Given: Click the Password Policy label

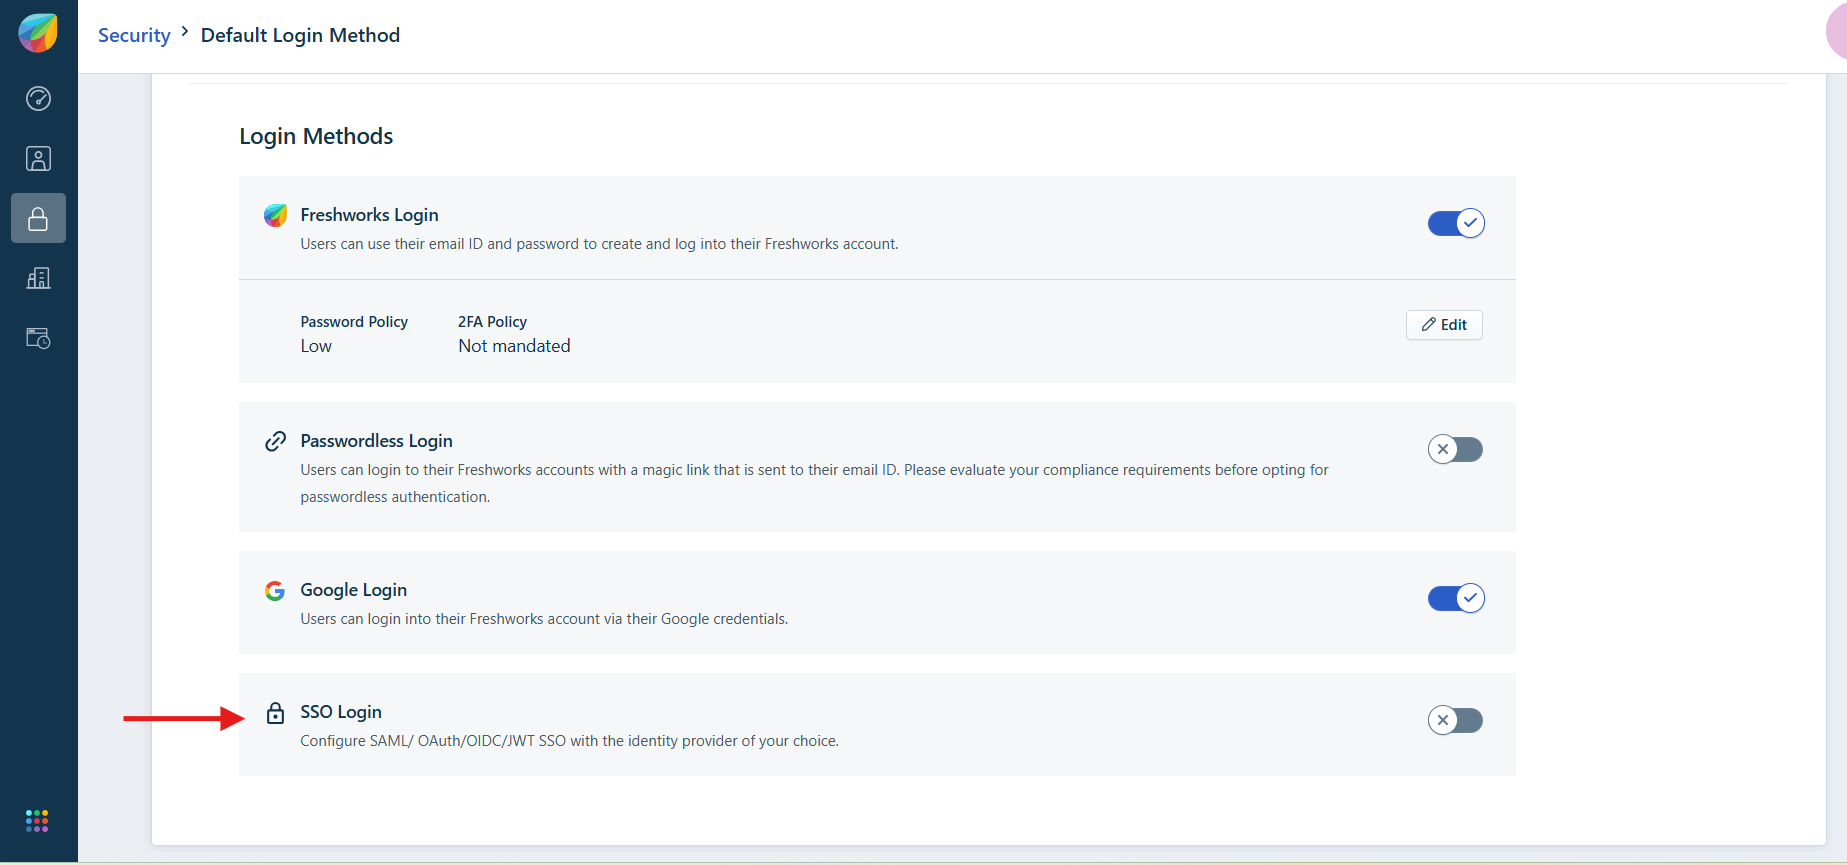Looking at the screenshot, I should point(354,322).
